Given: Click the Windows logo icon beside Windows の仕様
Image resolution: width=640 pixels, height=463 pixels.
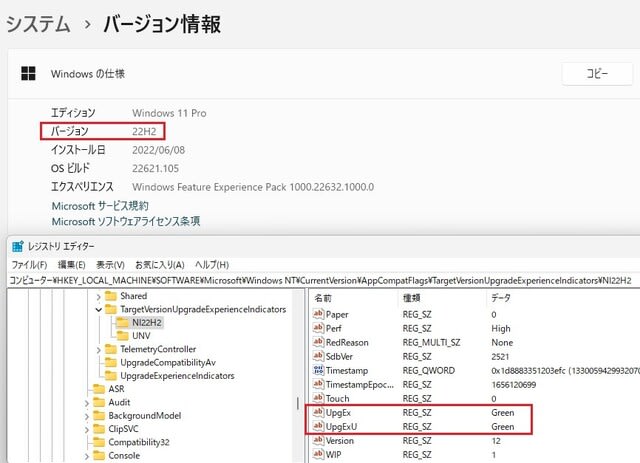Looking at the screenshot, I should (28, 73).
